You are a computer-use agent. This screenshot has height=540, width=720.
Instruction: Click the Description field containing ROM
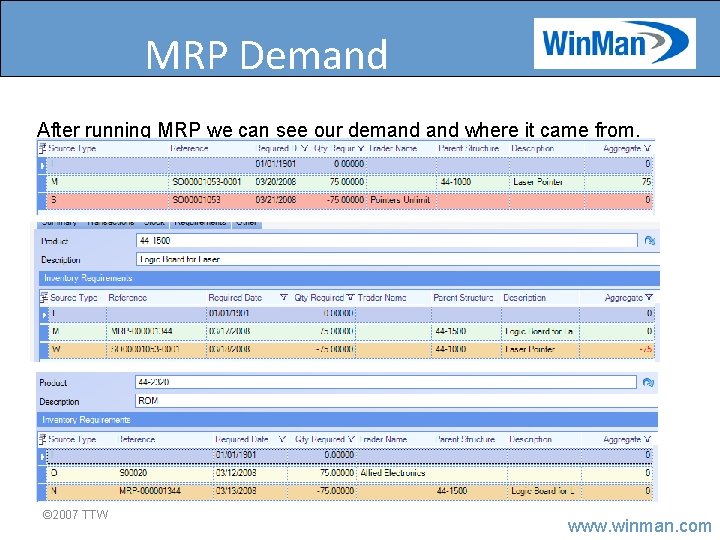(x=396, y=401)
